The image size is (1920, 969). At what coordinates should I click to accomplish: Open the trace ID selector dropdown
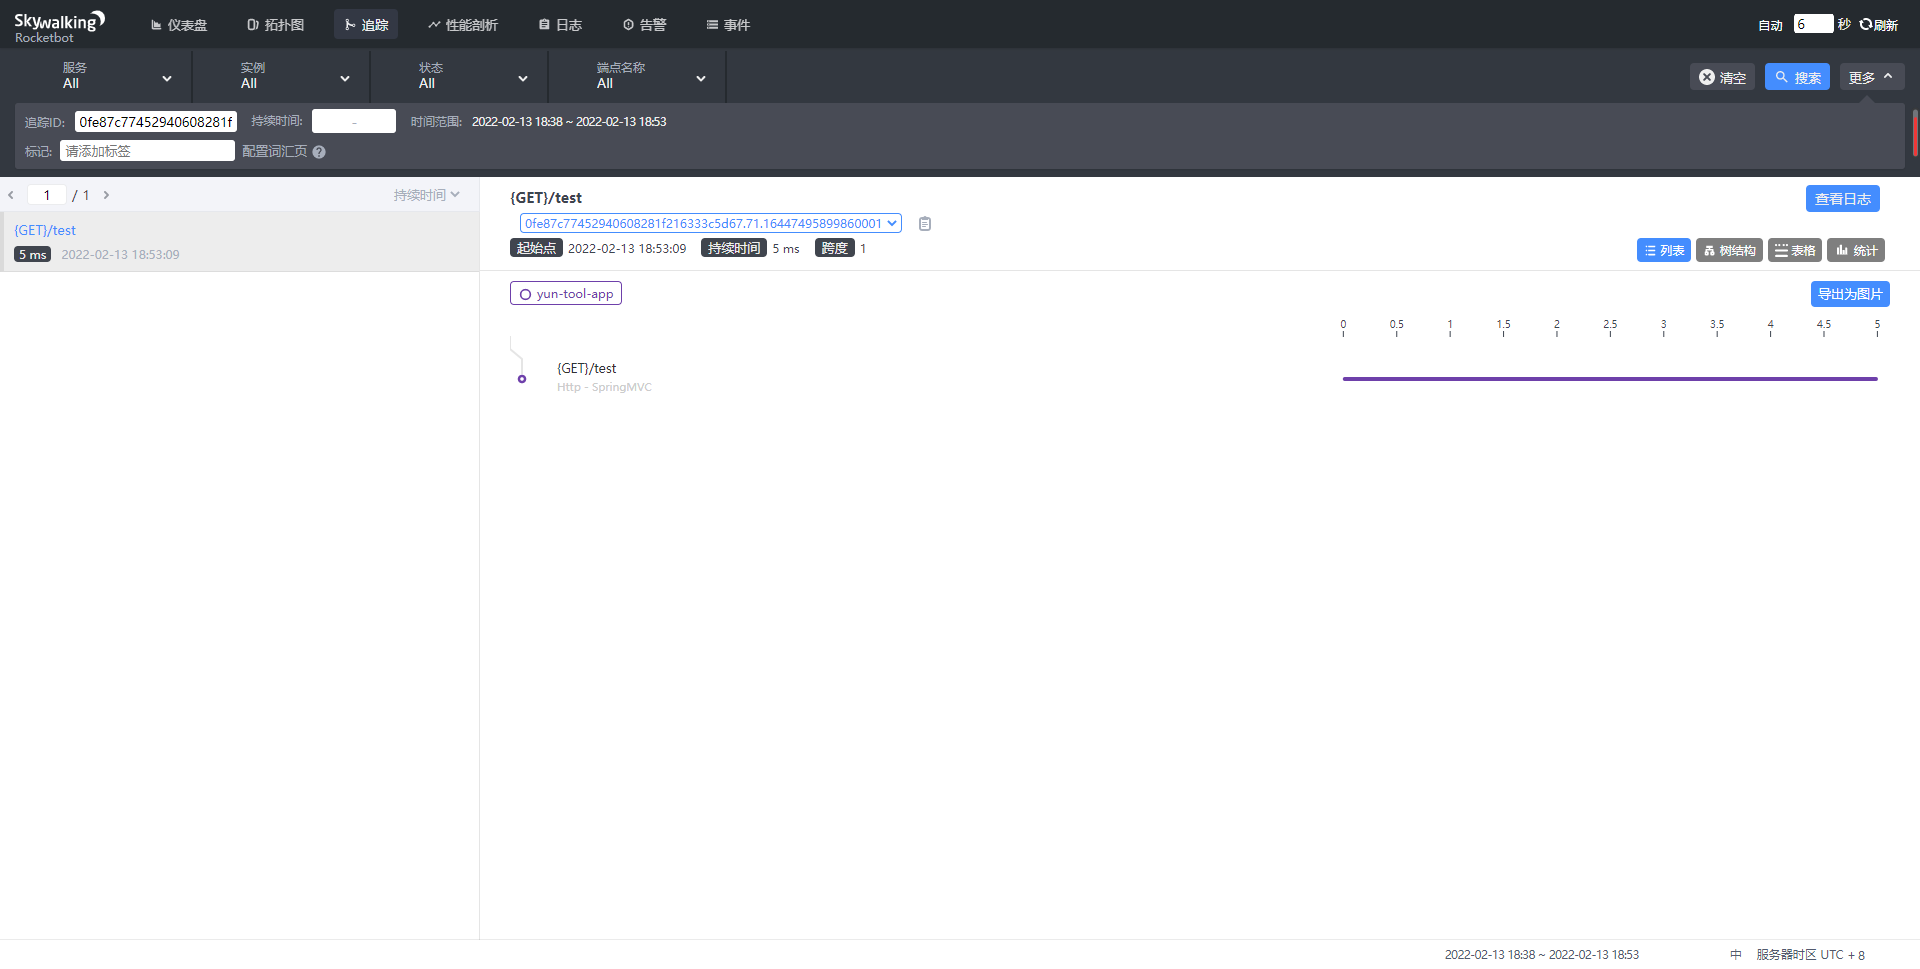coord(710,224)
